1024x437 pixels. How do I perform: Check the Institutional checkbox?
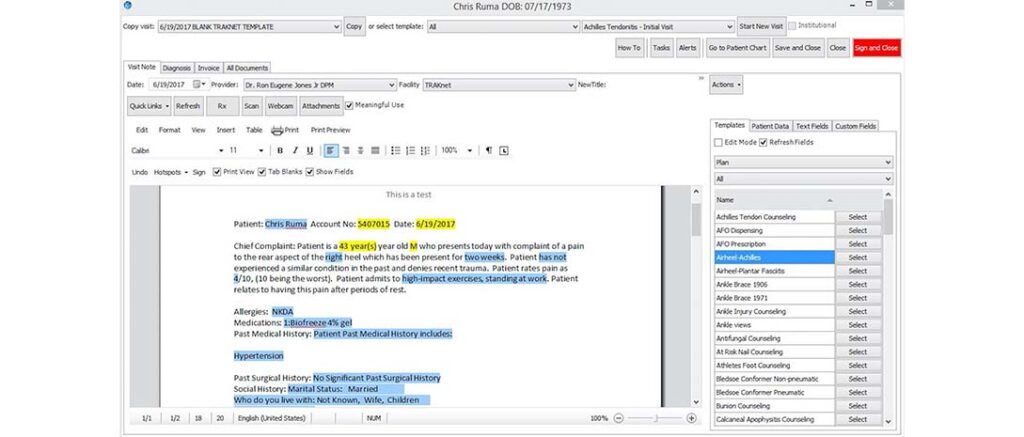[793, 26]
